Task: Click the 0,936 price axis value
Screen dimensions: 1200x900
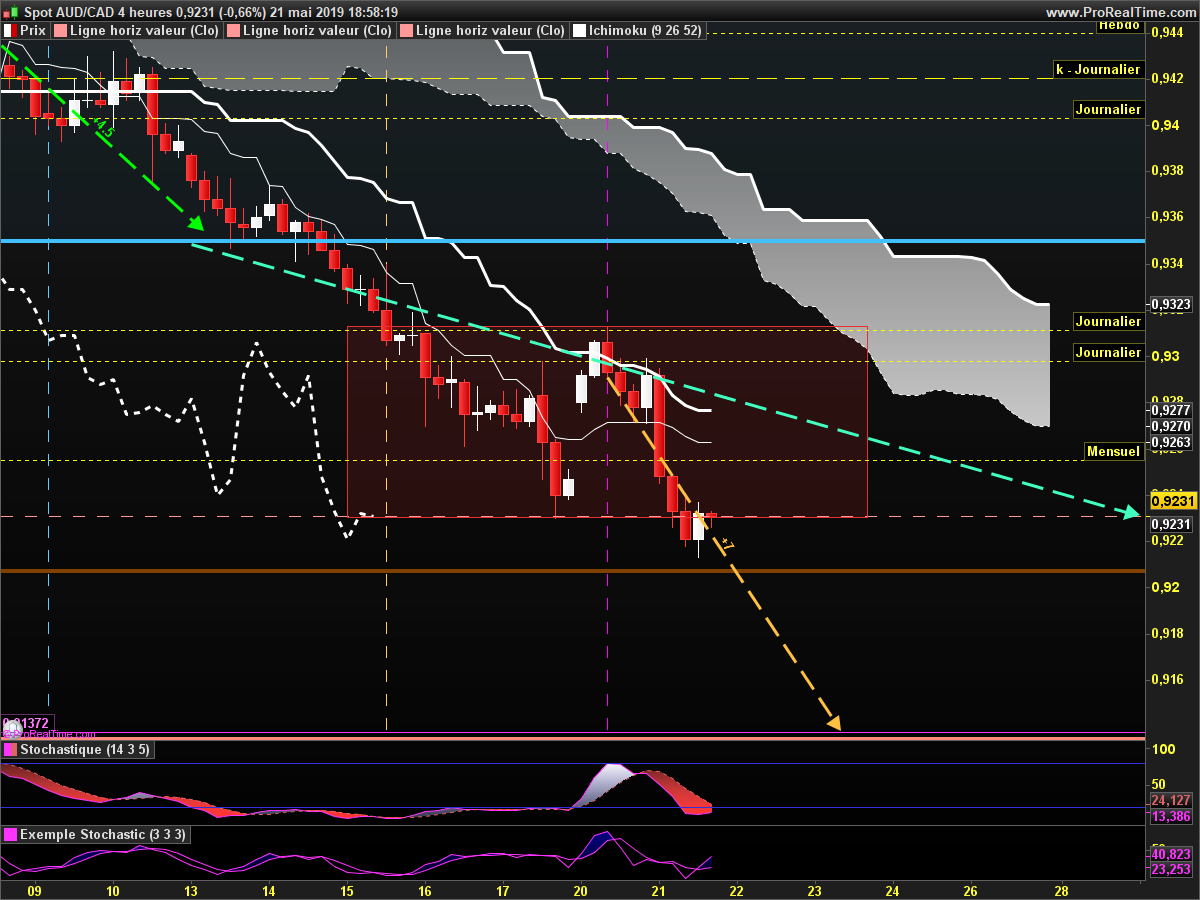Action: coord(1166,216)
